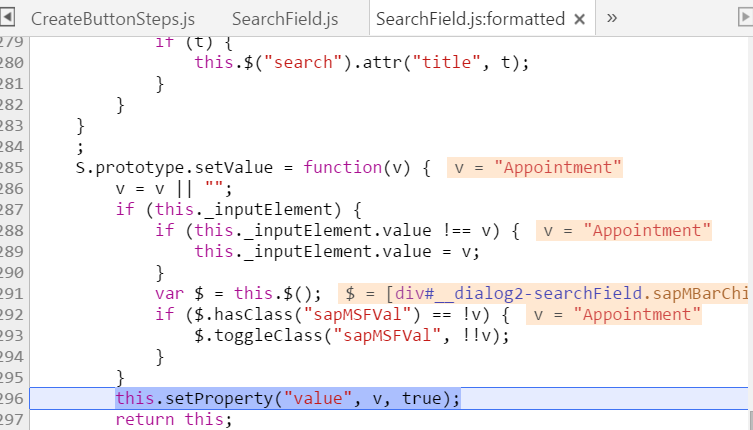Image resolution: width=753 pixels, height=430 pixels.
Task: Set breakpoint on line 293 gutter
Action: tap(12, 336)
